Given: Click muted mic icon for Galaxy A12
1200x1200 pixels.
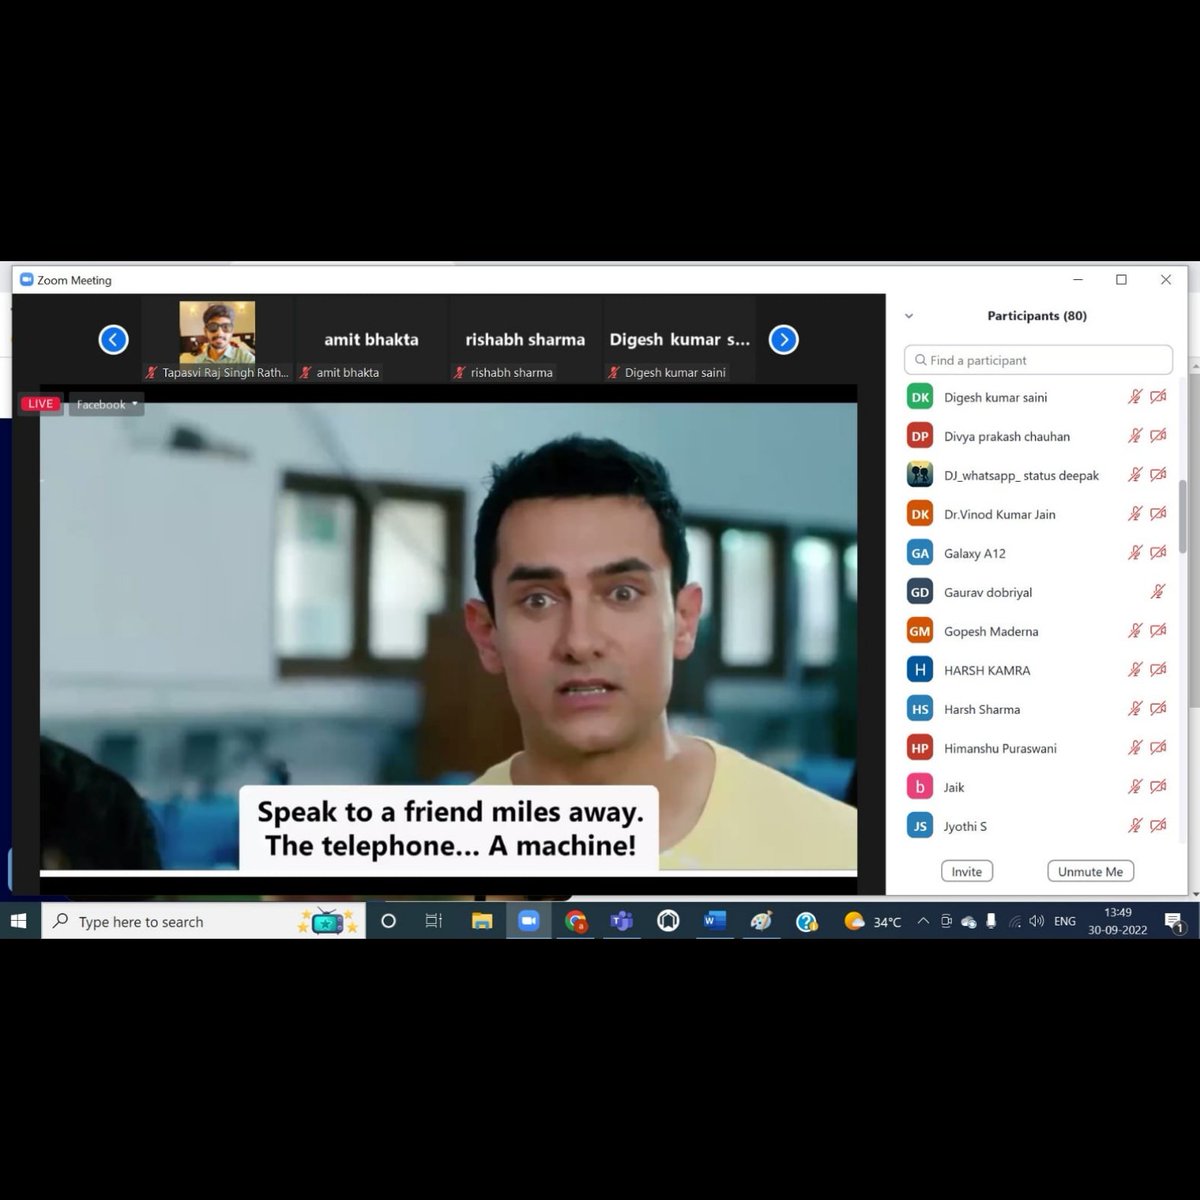Looking at the screenshot, I should (1135, 553).
